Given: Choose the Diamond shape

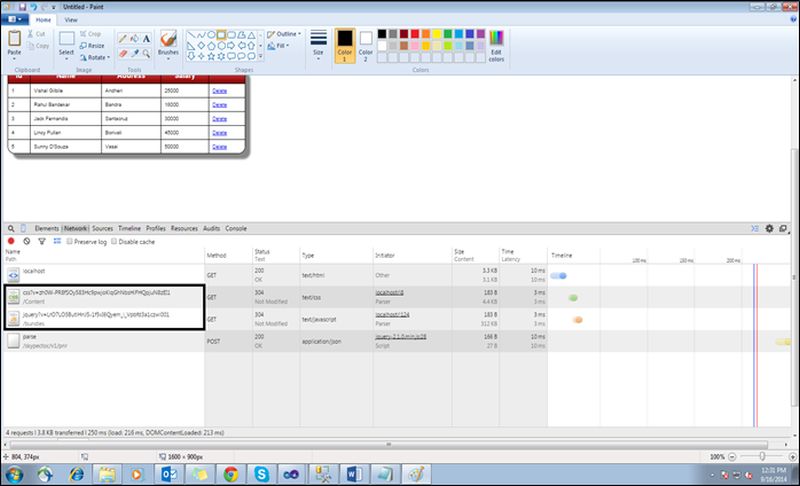Looking at the screenshot, I should click(x=201, y=45).
